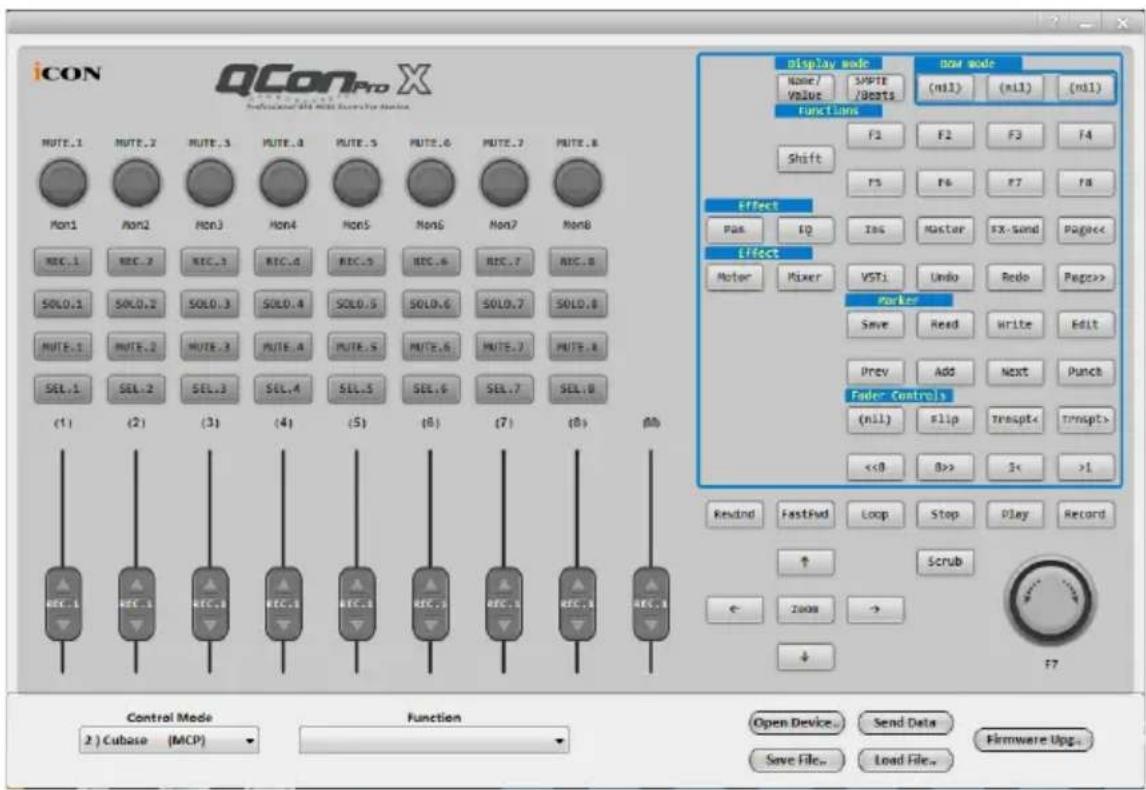The height and width of the screenshot is (790, 1146).
Task: Click the FastFwd transport button
Action: [805, 514]
